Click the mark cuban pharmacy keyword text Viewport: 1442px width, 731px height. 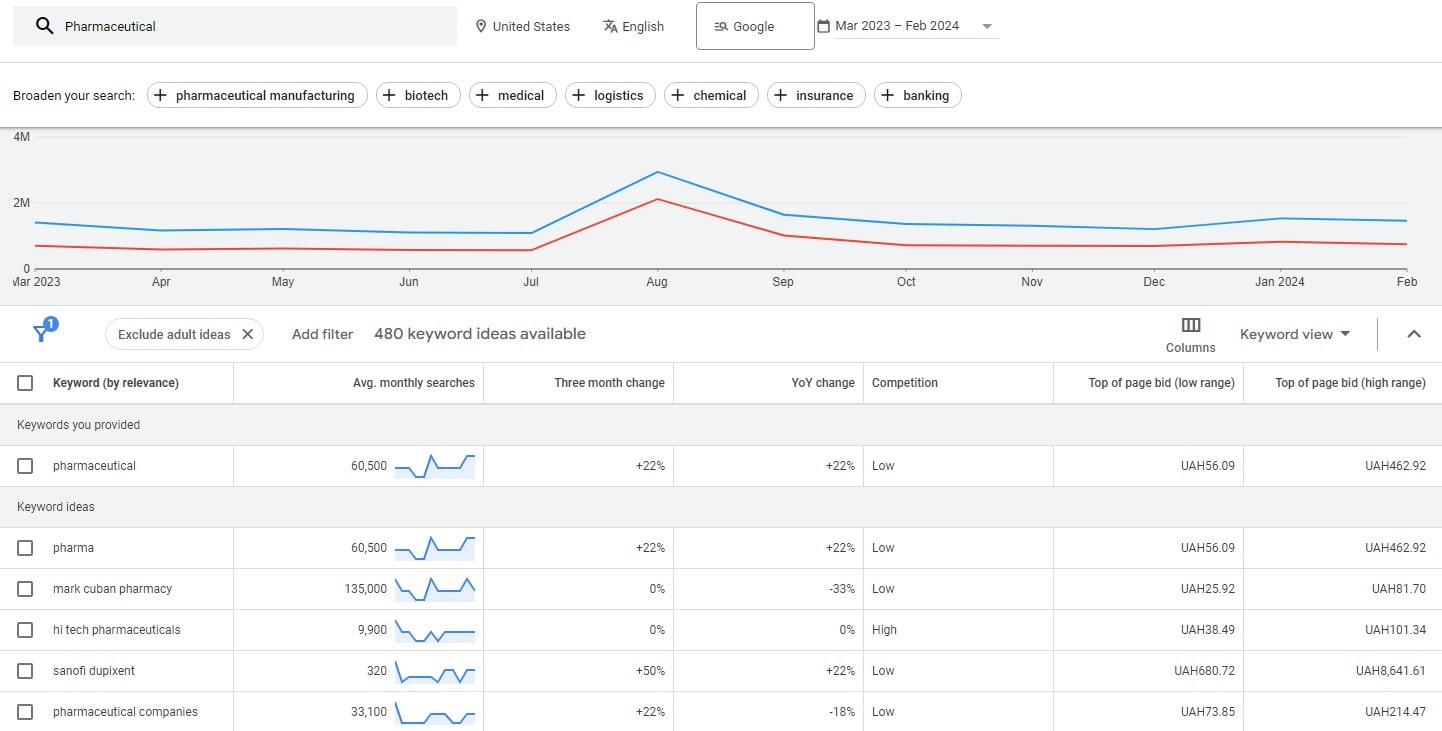click(x=112, y=589)
